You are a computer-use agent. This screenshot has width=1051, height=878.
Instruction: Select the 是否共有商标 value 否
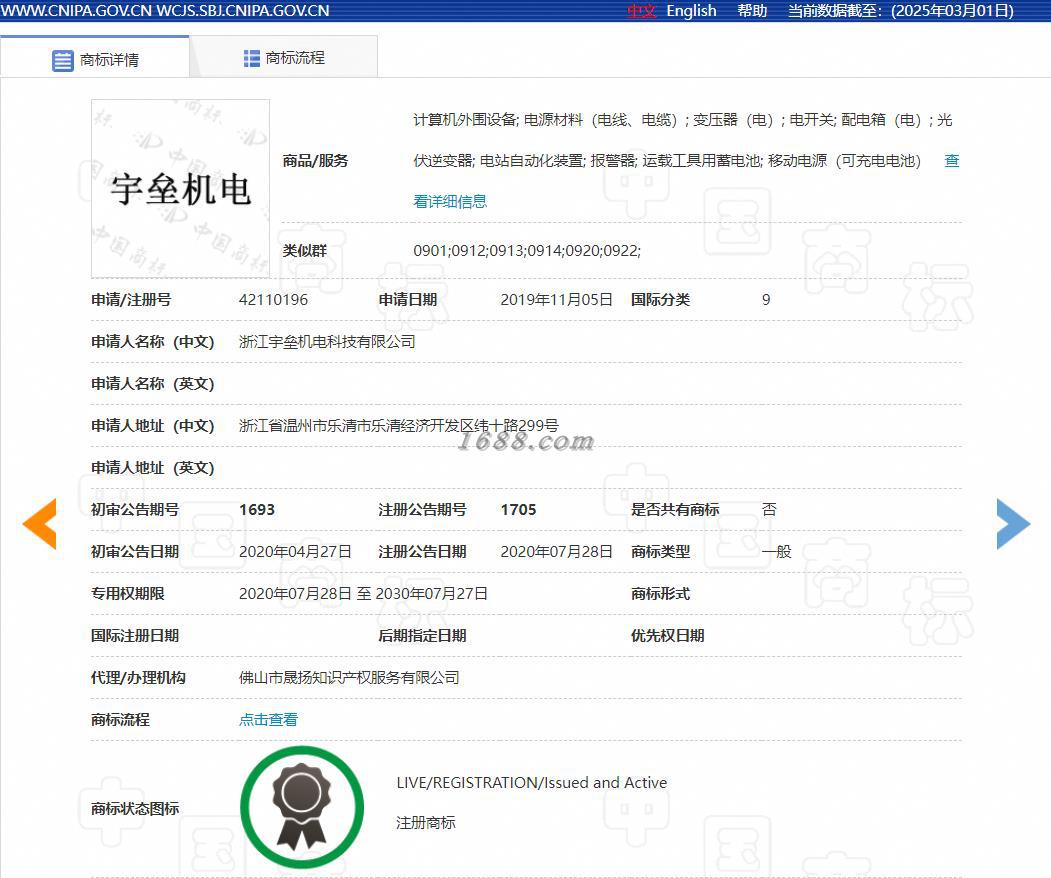pyautogui.click(x=769, y=509)
